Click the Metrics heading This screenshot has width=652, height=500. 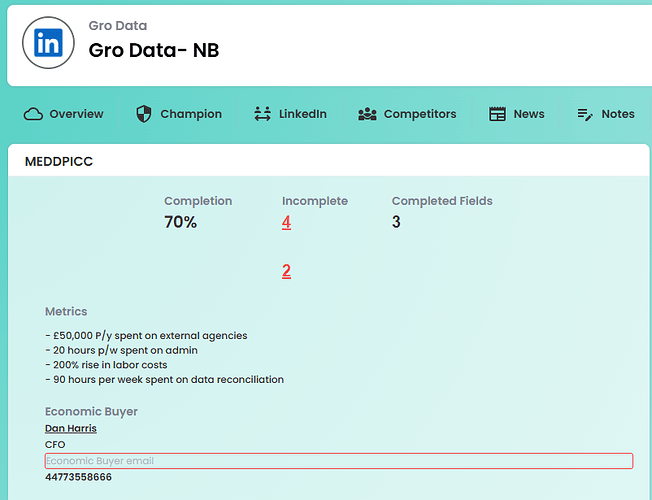pos(66,312)
